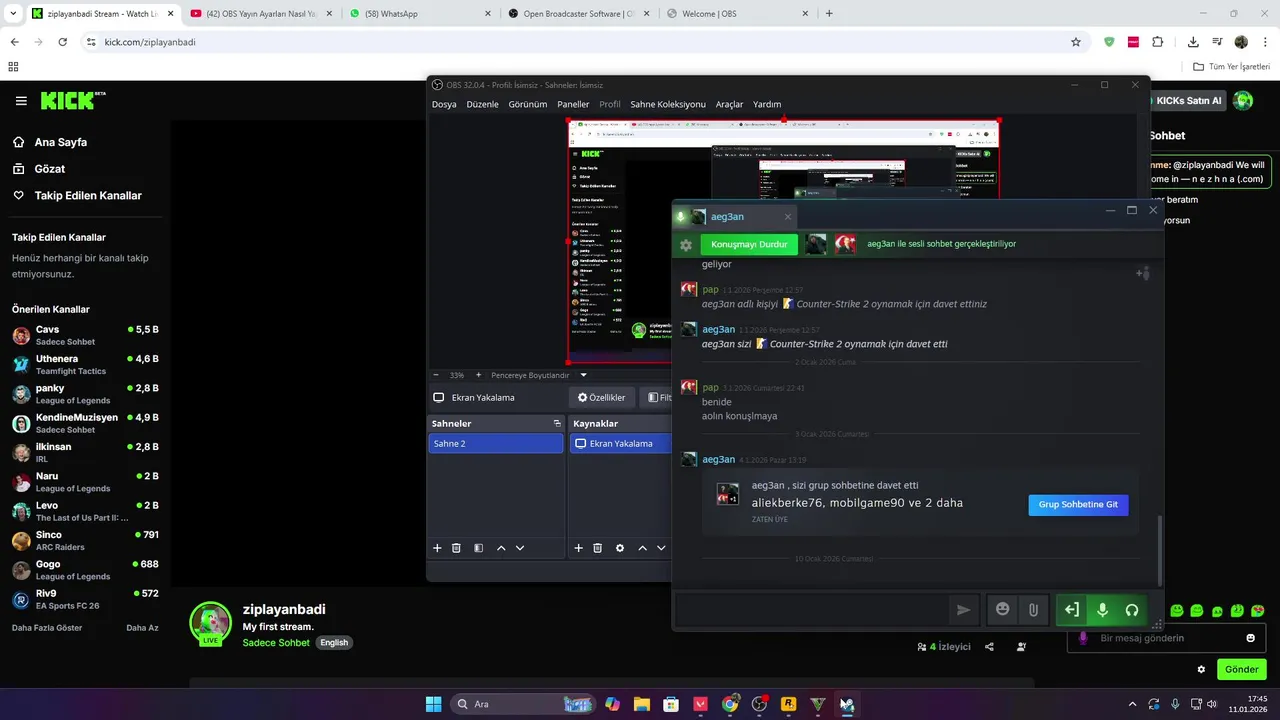Open Yardım menu in OBS
The image size is (1280, 720).
(767, 104)
